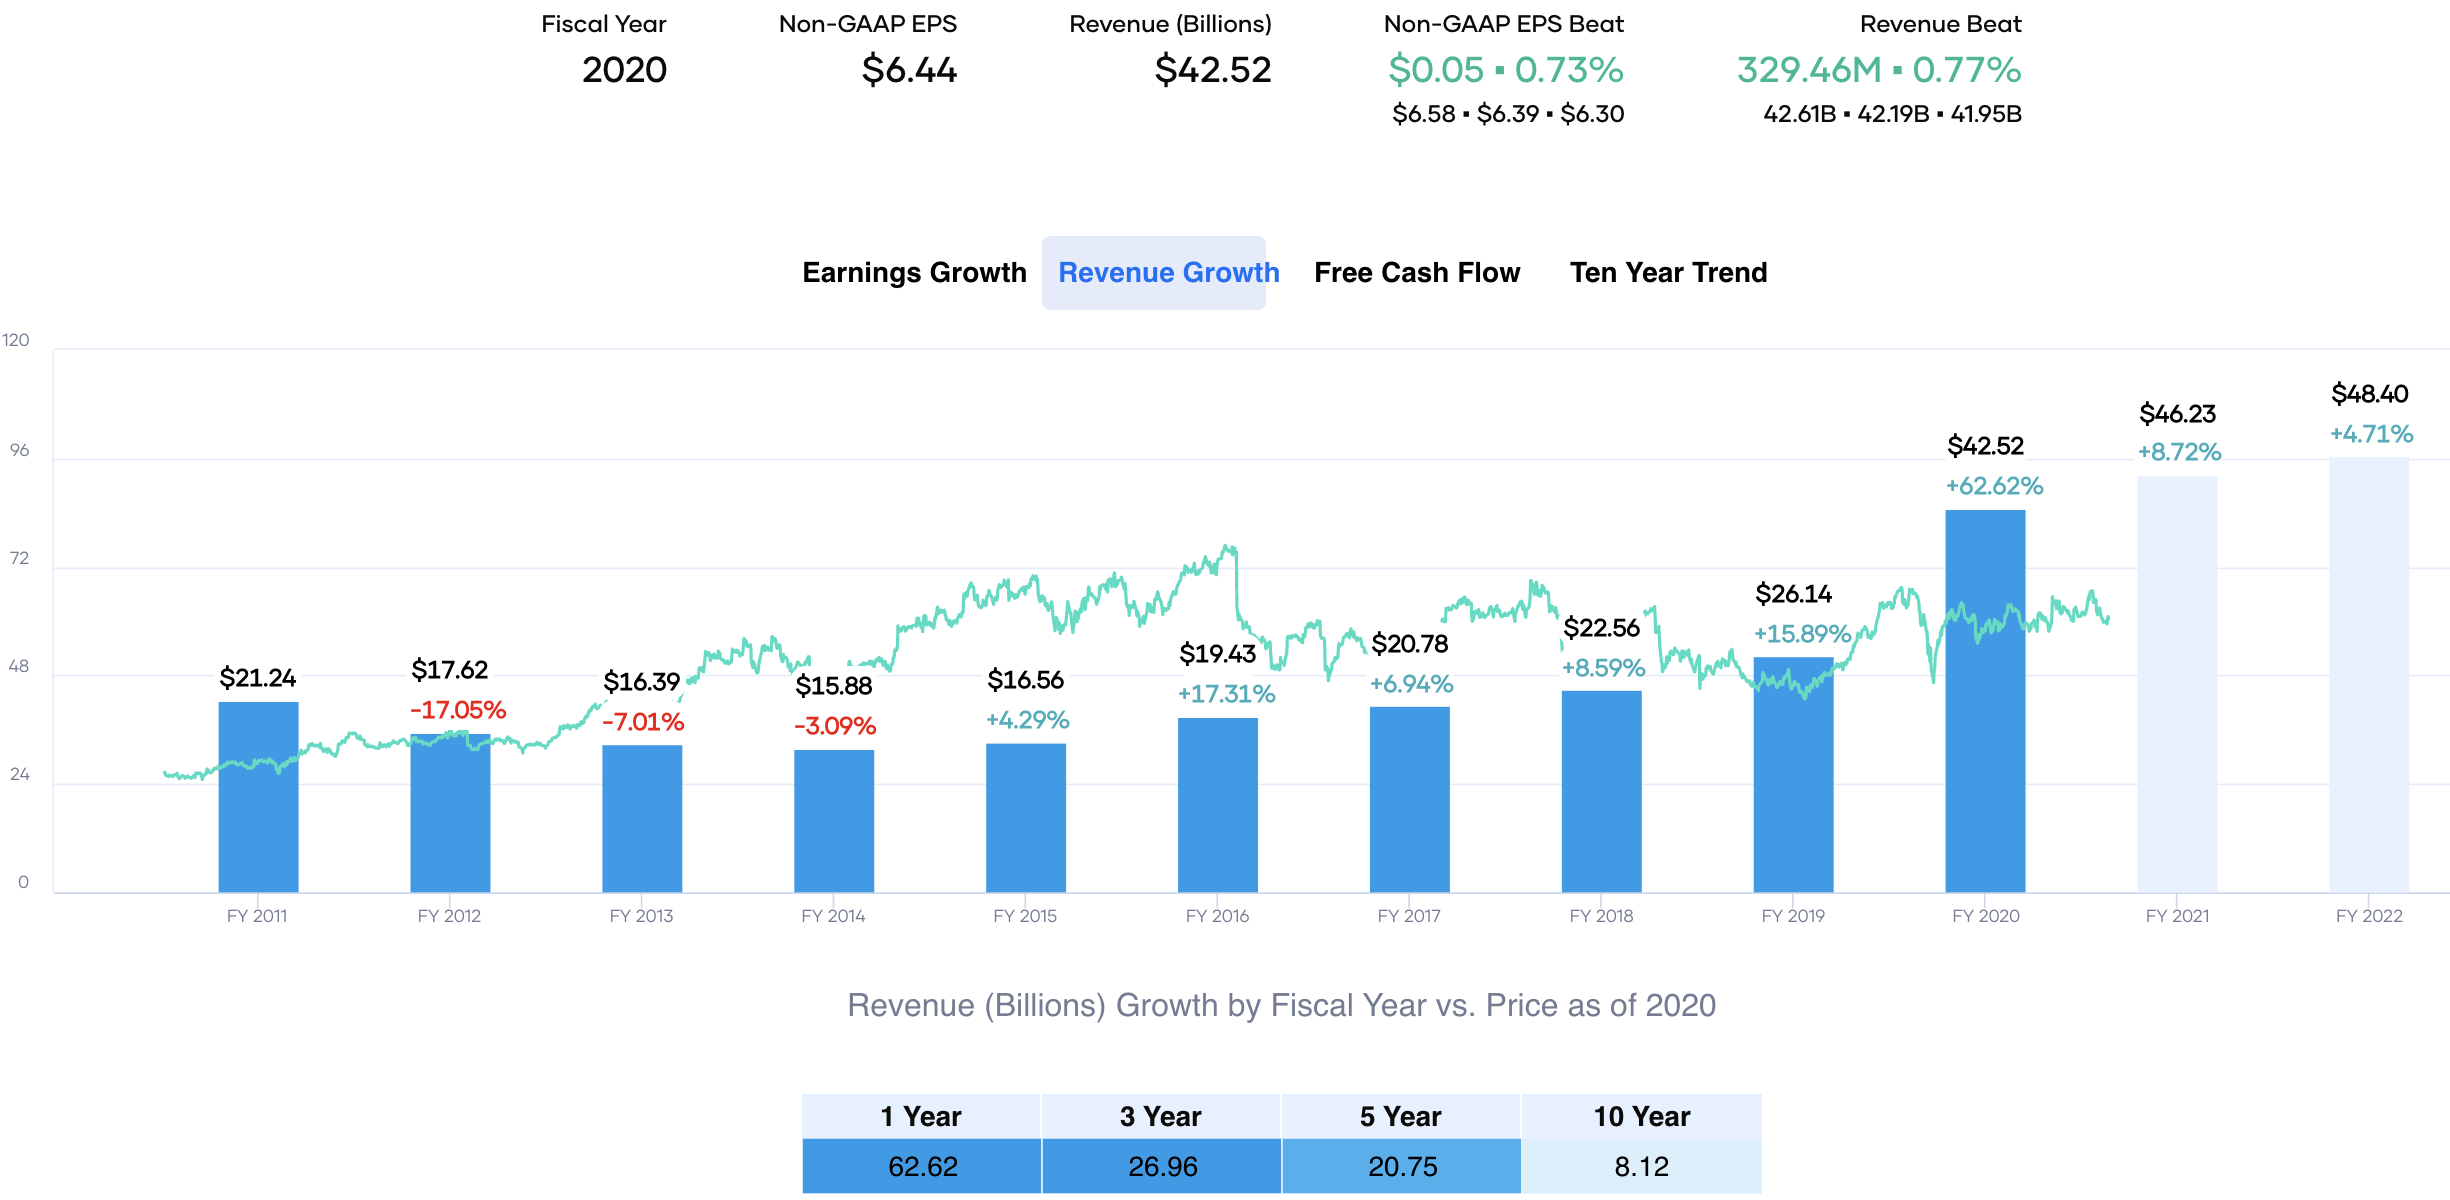Screen dimensions: 2450x1200
Task: Click the $19.43 revenue label
Action: pos(1217,654)
